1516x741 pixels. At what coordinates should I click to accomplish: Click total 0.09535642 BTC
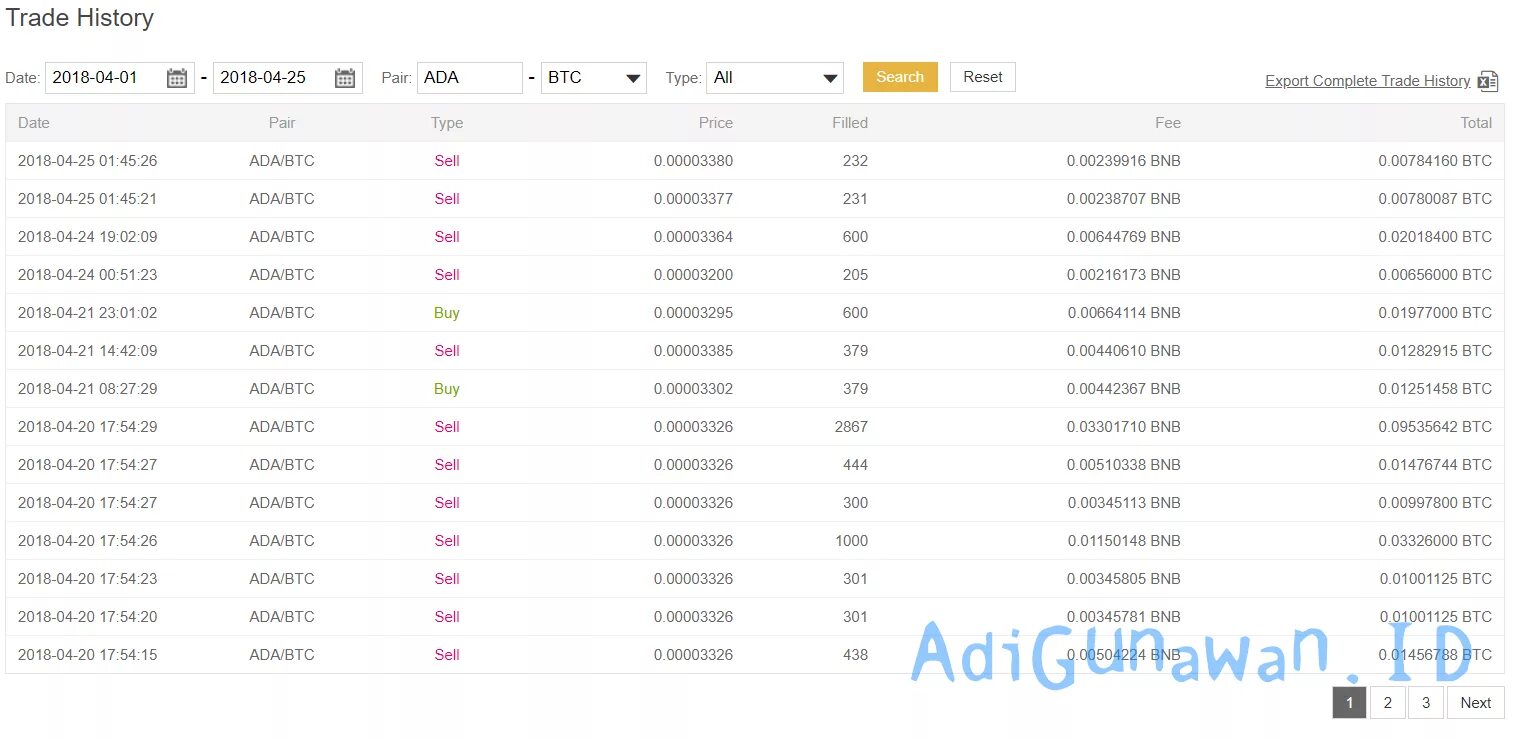click(x=1435, y=427)
